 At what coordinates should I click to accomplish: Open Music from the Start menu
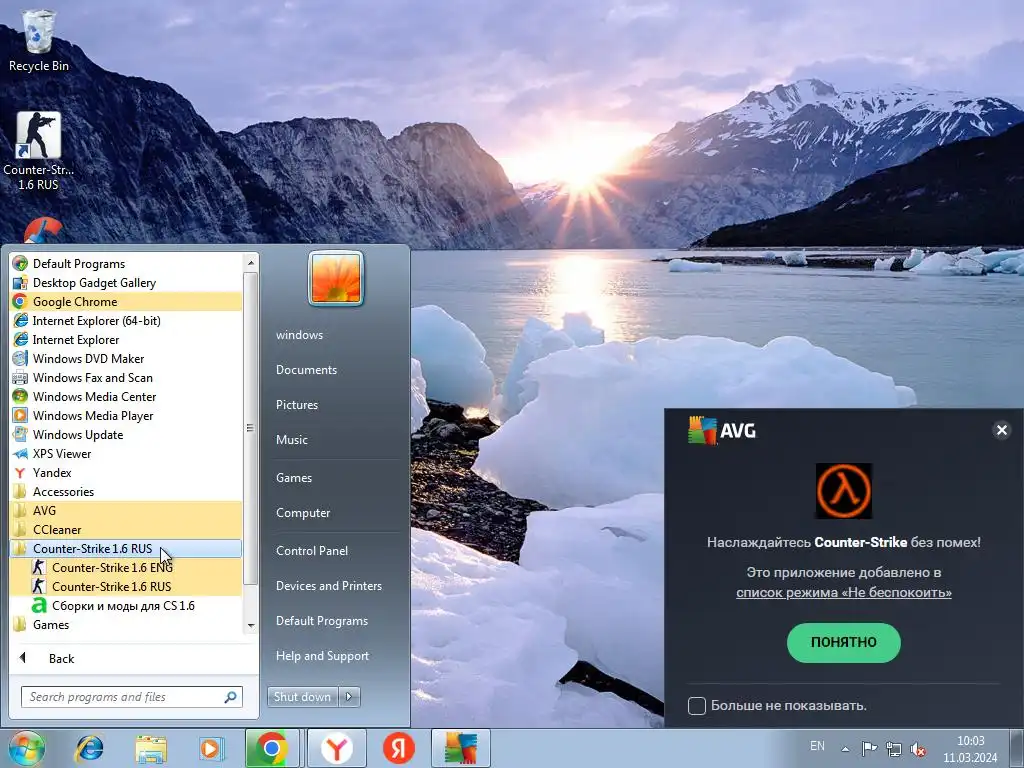pos(291,440)
